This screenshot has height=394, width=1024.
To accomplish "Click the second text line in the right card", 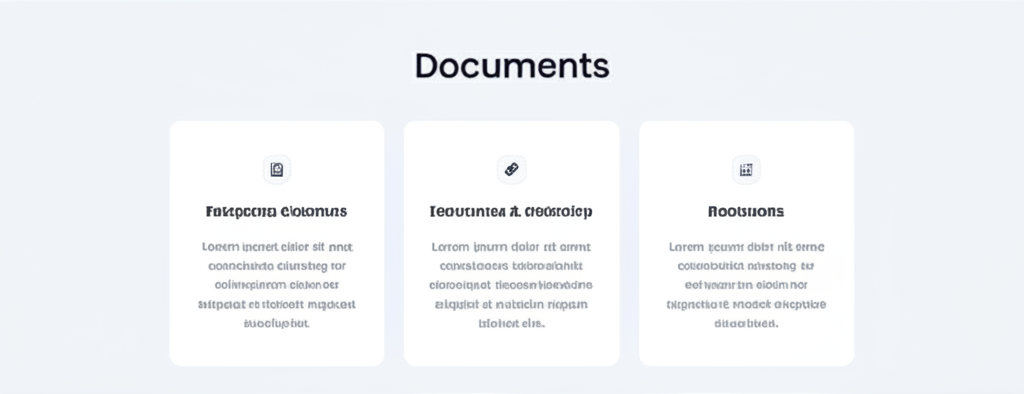I will pyautogui.click(x=746, y=266).
